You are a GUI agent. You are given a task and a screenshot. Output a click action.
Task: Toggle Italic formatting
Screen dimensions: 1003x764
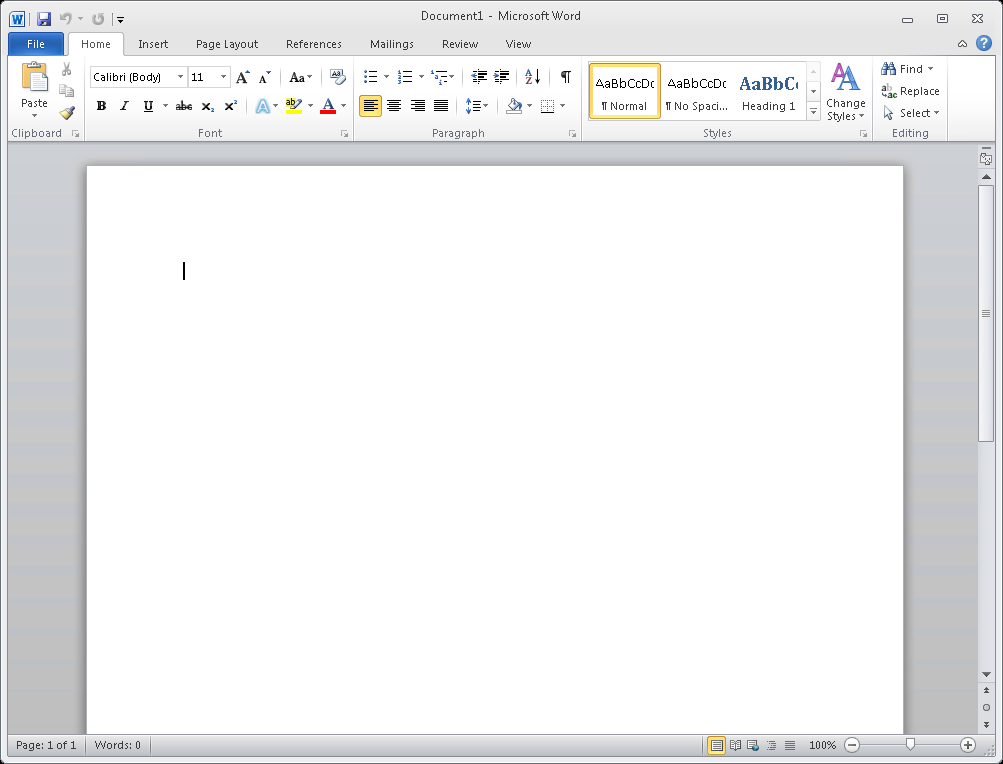point(125,106)
